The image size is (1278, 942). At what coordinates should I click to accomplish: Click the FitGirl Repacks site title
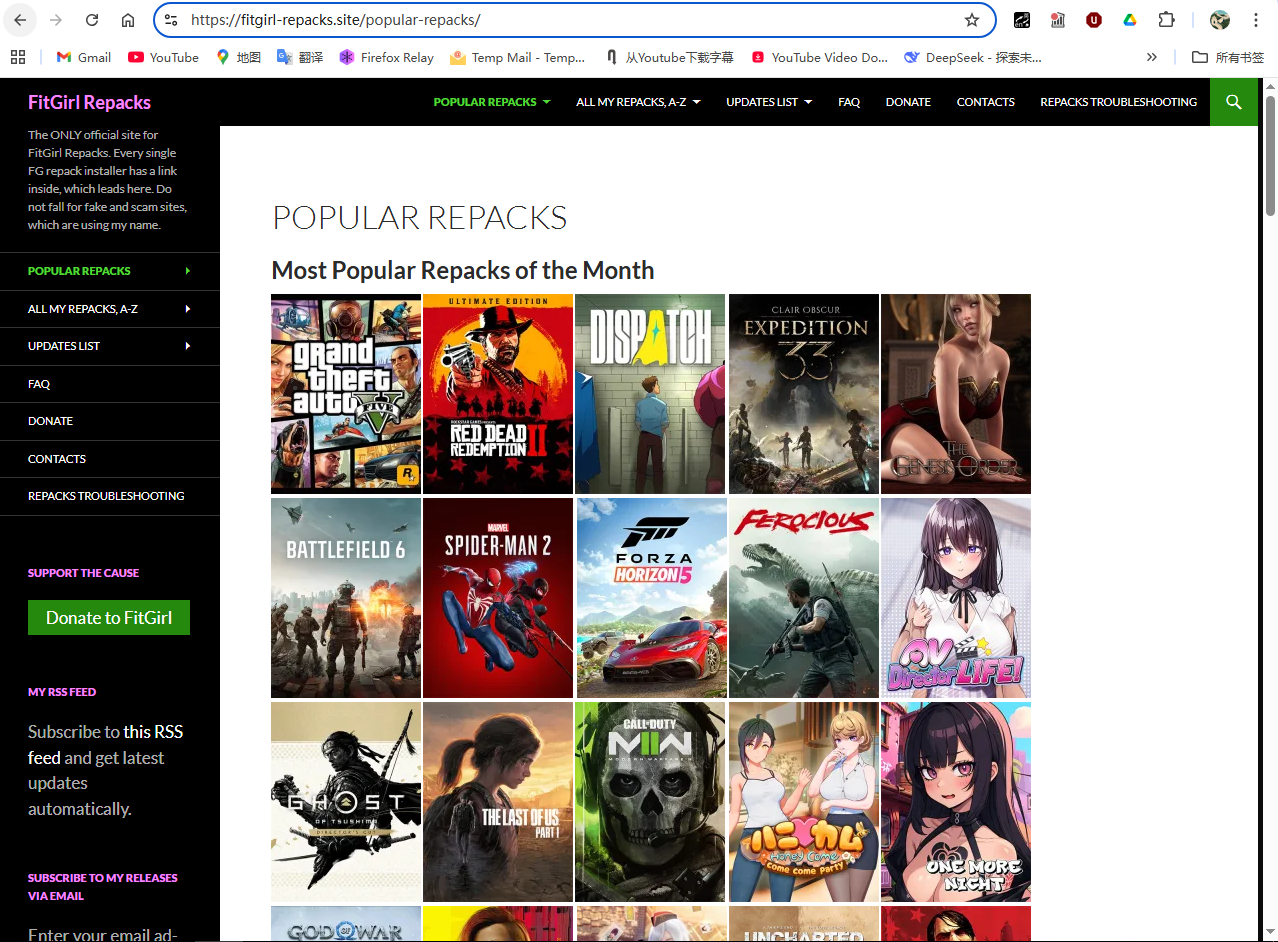click(89, 102)
